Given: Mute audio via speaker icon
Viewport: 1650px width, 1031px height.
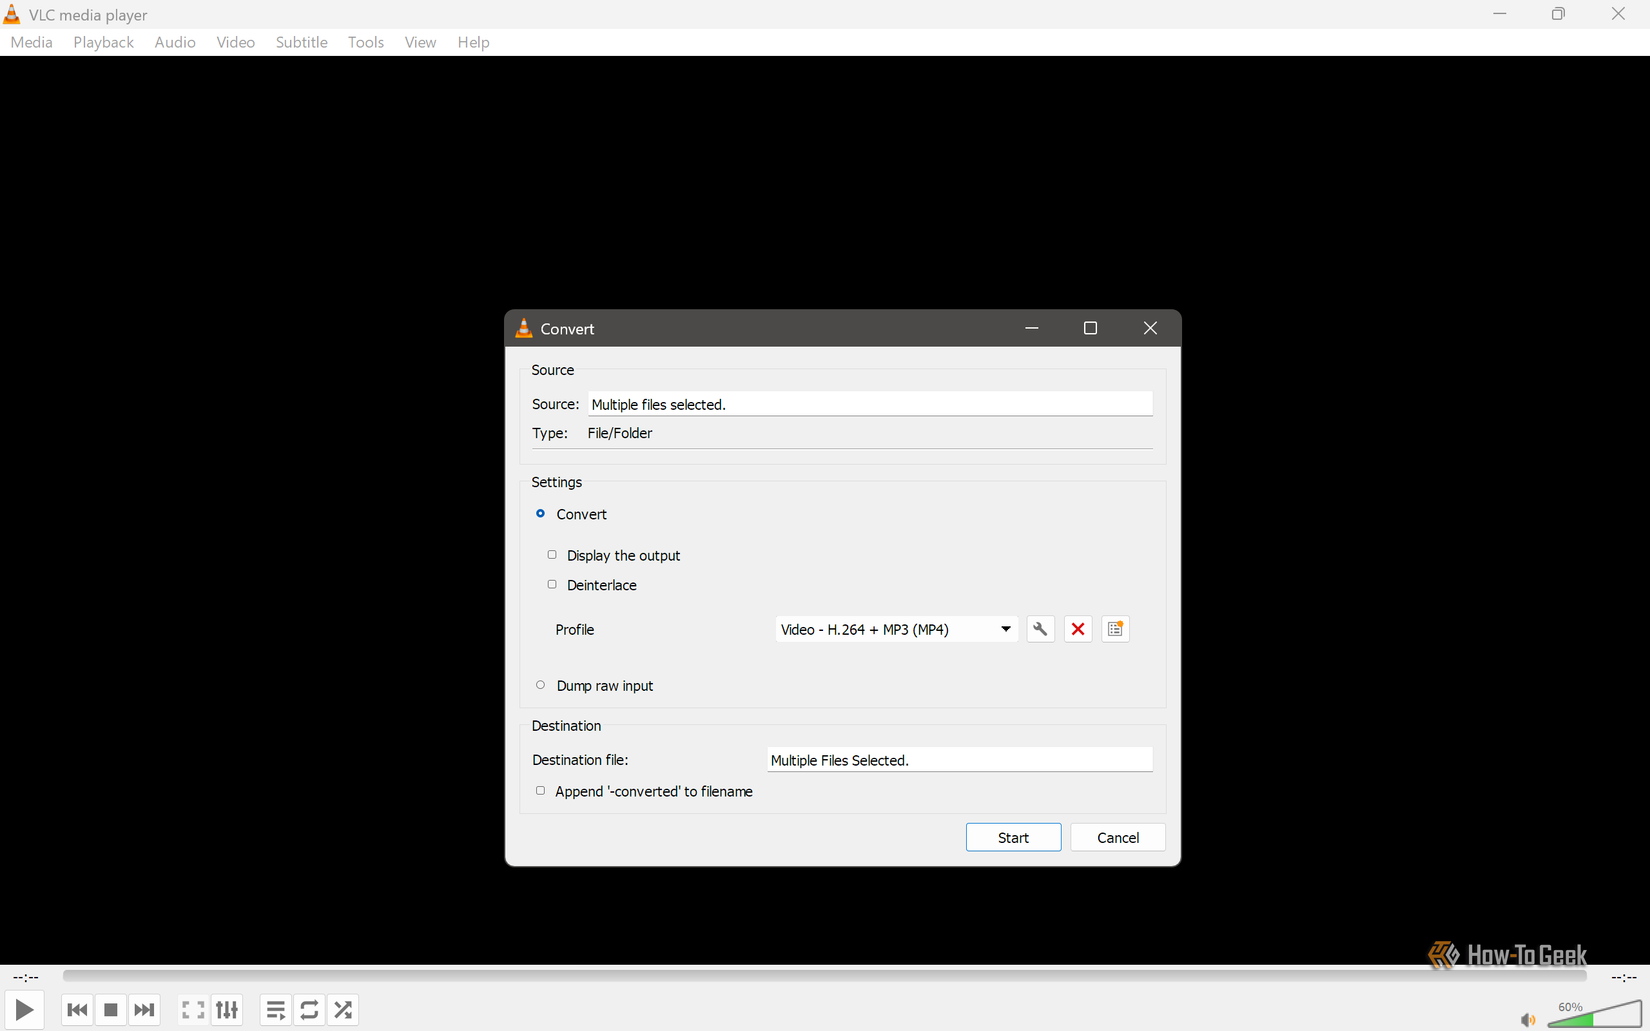Looking at the screenshot, I should tap(1527, 1020).
